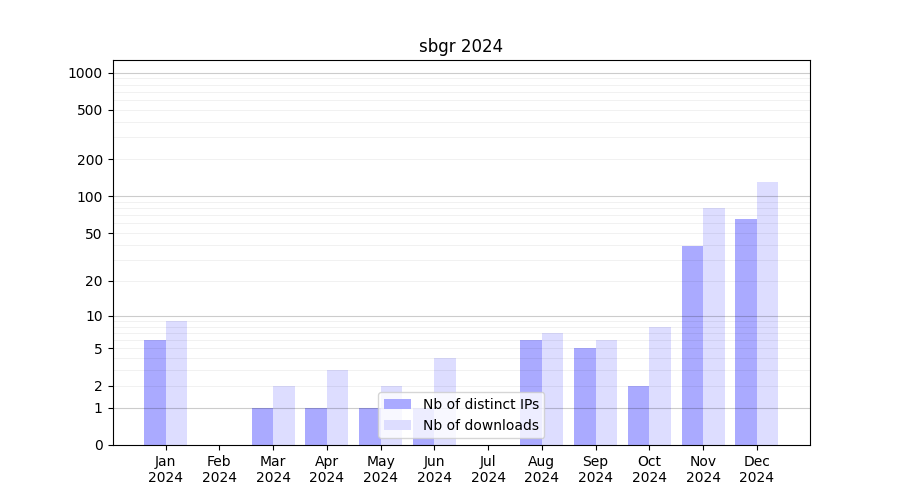Viewport: 900px width, 500px height.
Task: Click the September 2024 distinct IPs bar
Action: coord(585,396)
